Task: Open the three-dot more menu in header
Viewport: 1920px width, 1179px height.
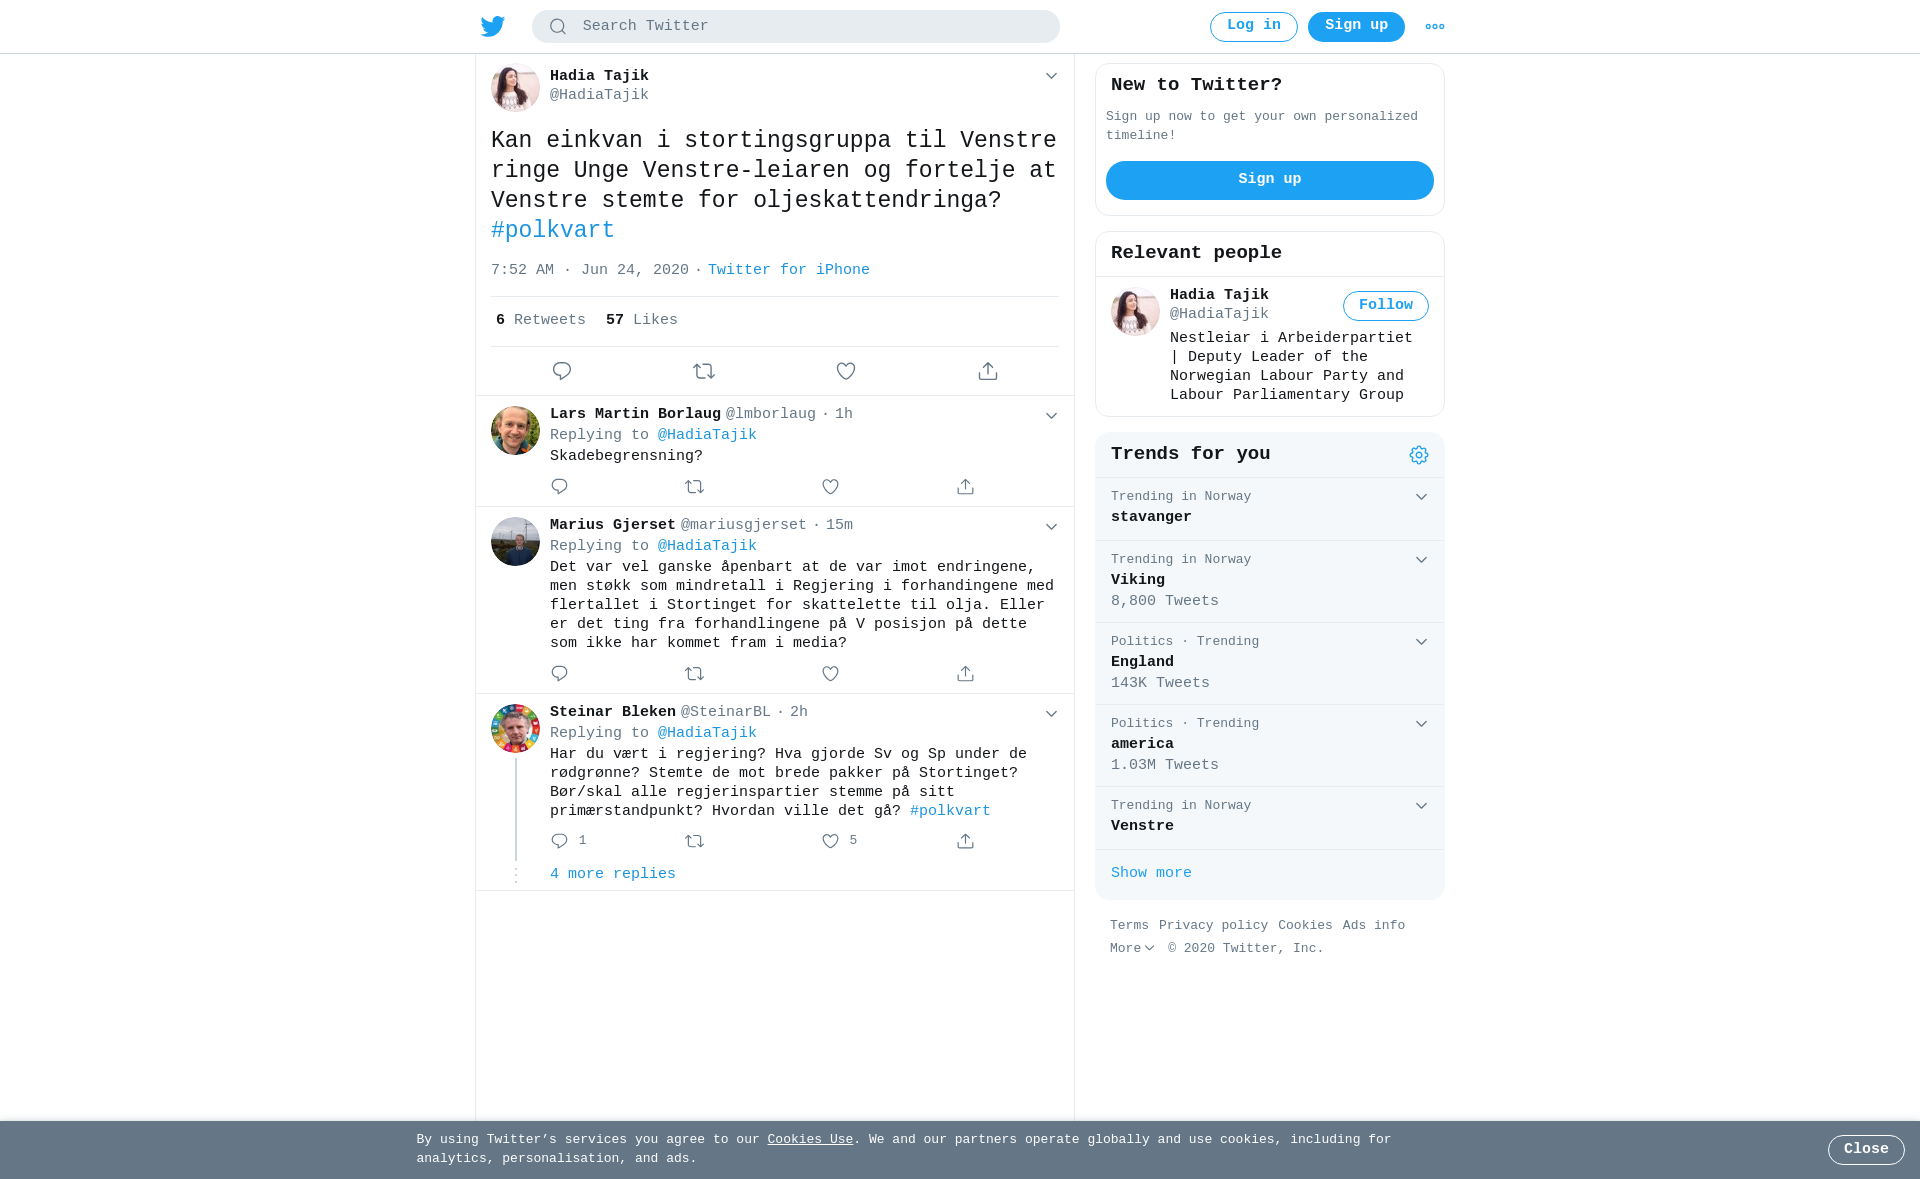Action: pos(1435,27)
